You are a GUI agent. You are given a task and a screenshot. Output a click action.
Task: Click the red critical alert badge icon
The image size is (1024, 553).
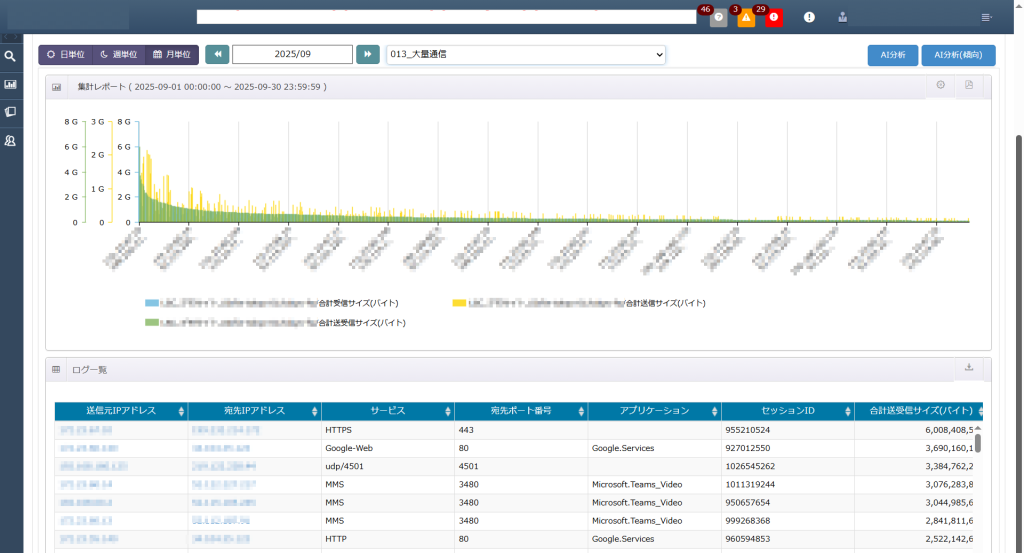coord(774,17)
